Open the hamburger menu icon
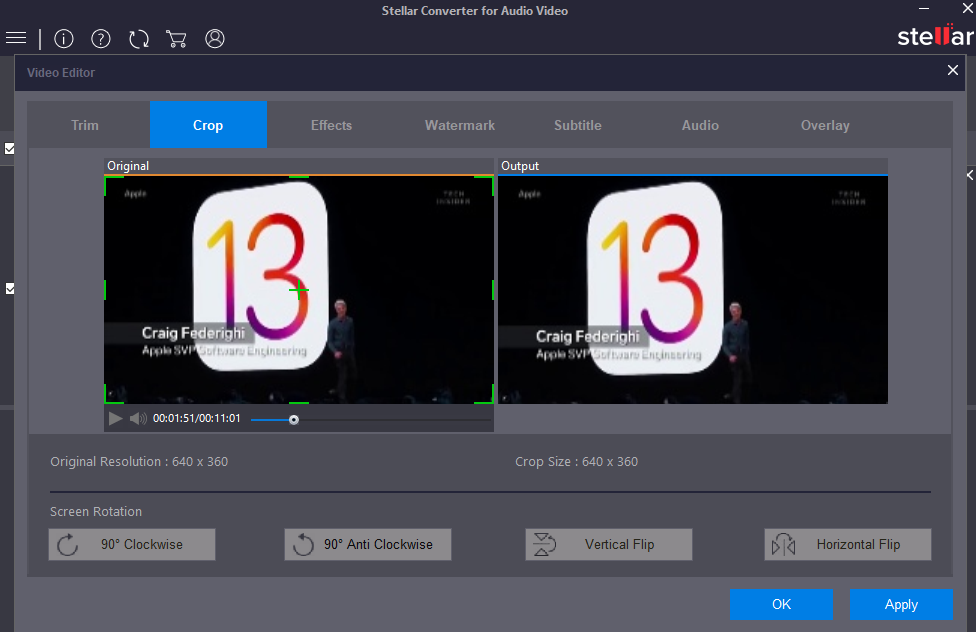 tap(16, 38)
